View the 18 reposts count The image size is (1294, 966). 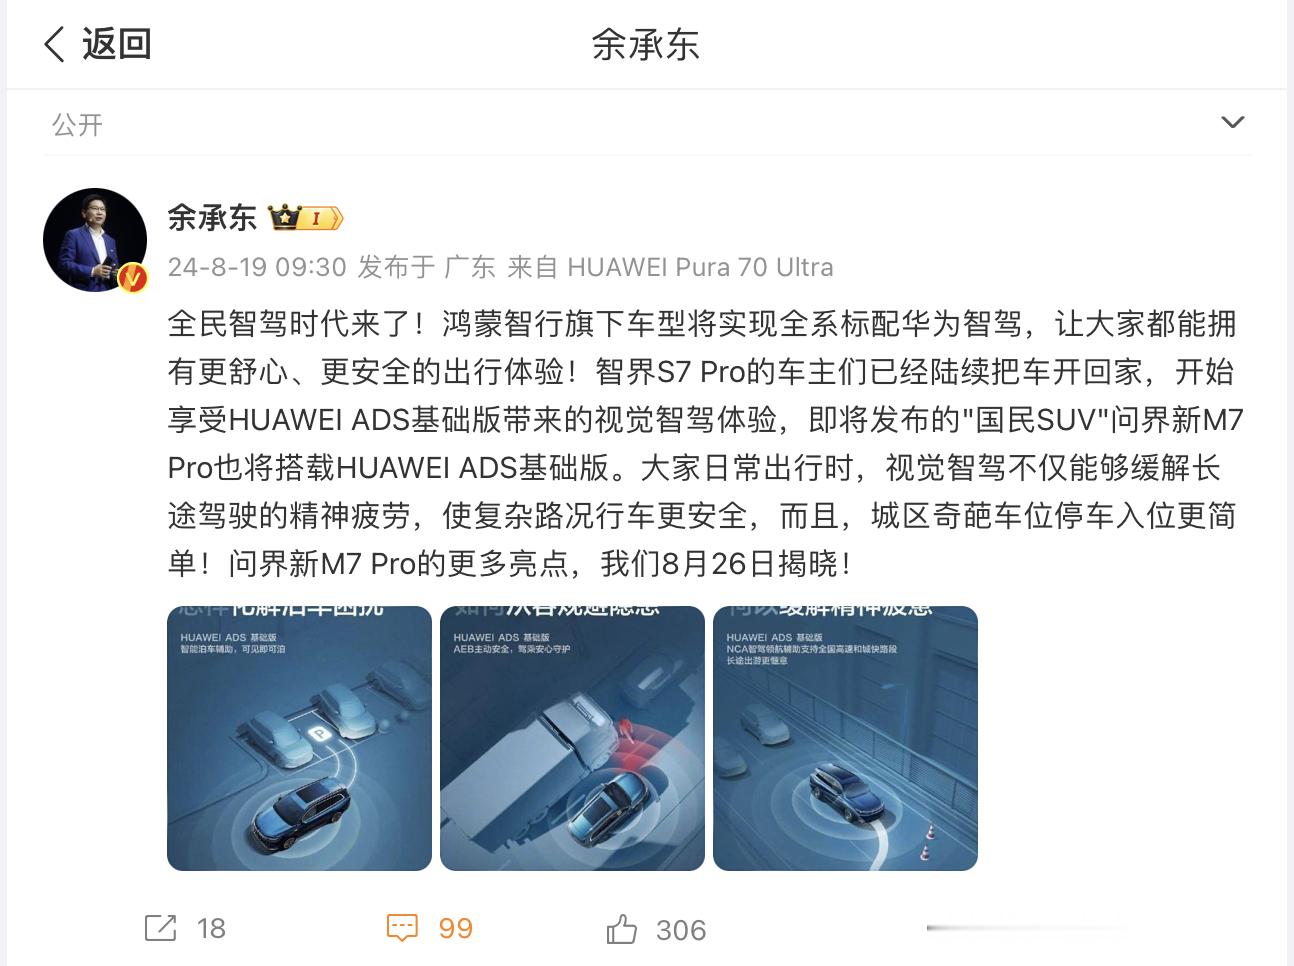pyautogui.click(x=211, y=929)
